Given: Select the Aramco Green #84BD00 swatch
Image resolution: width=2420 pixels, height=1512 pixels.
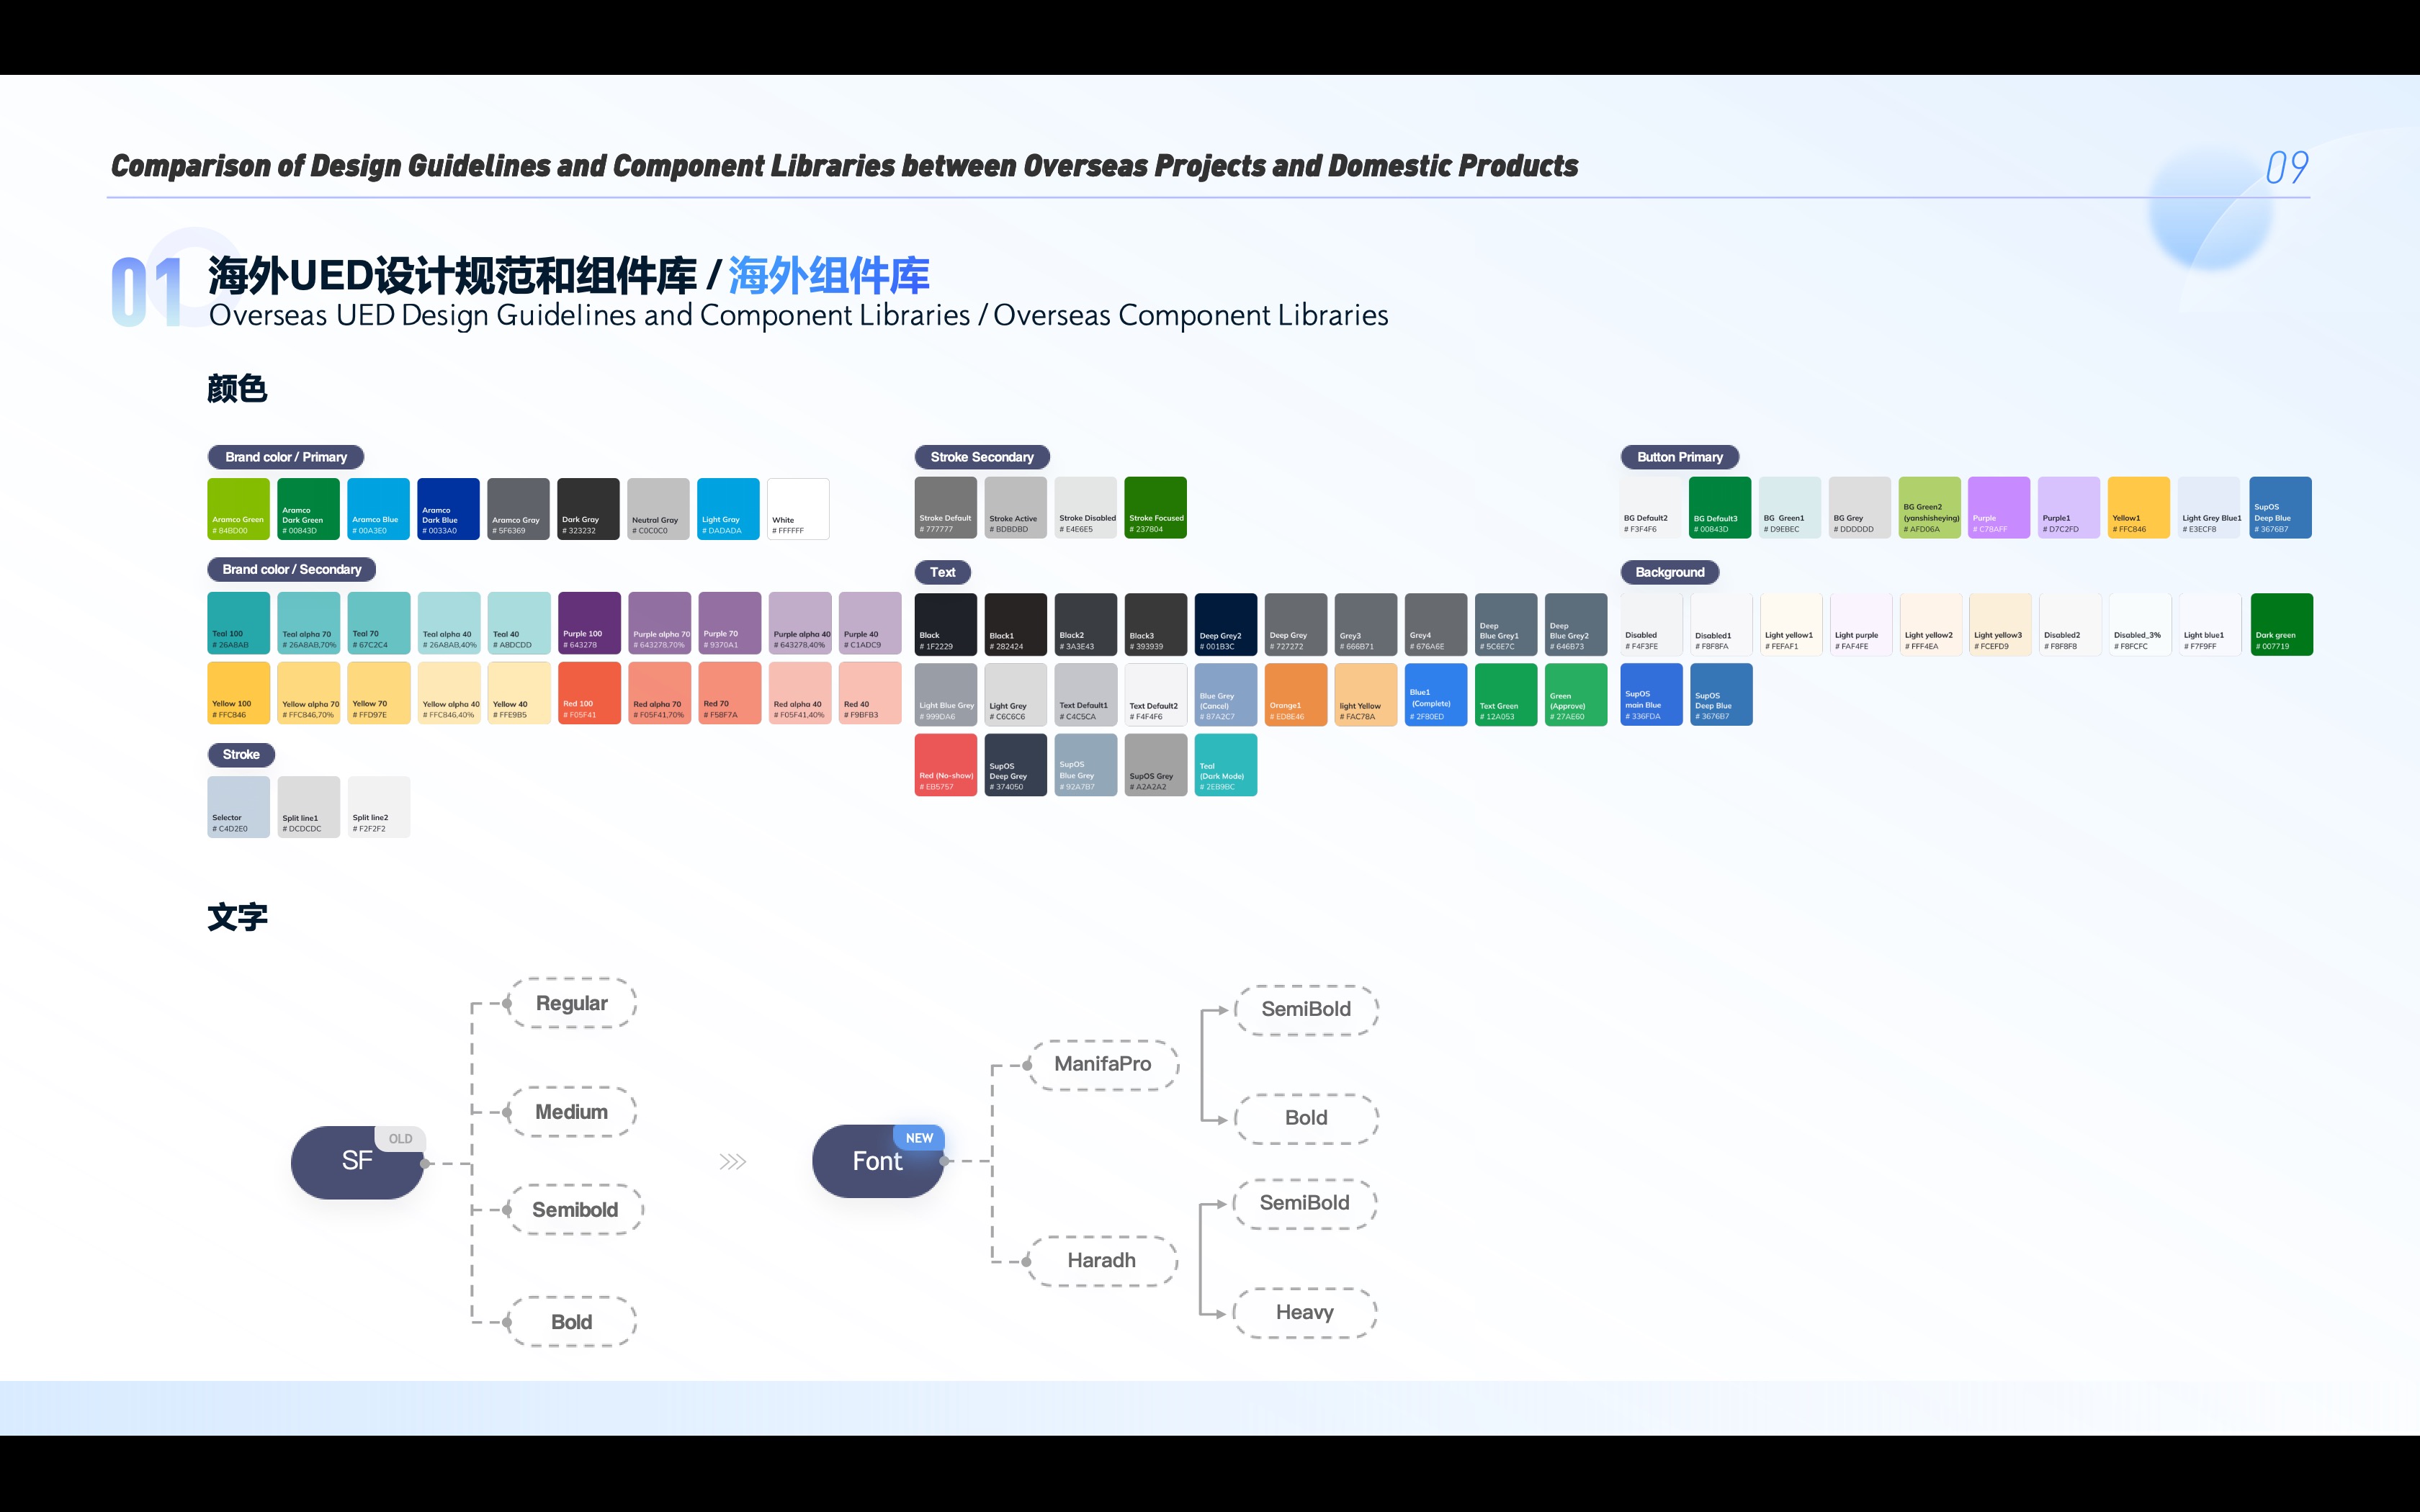Looking at the screenshot, I should [x=238, y=509].
